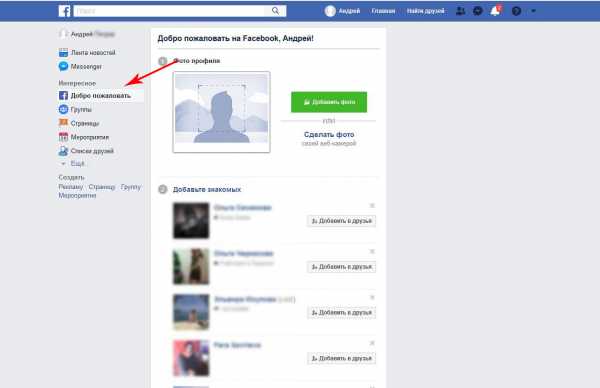Click the green Добавить фото button
The image size is (600, 388).
pyautogui.click(x=329, y=102)
